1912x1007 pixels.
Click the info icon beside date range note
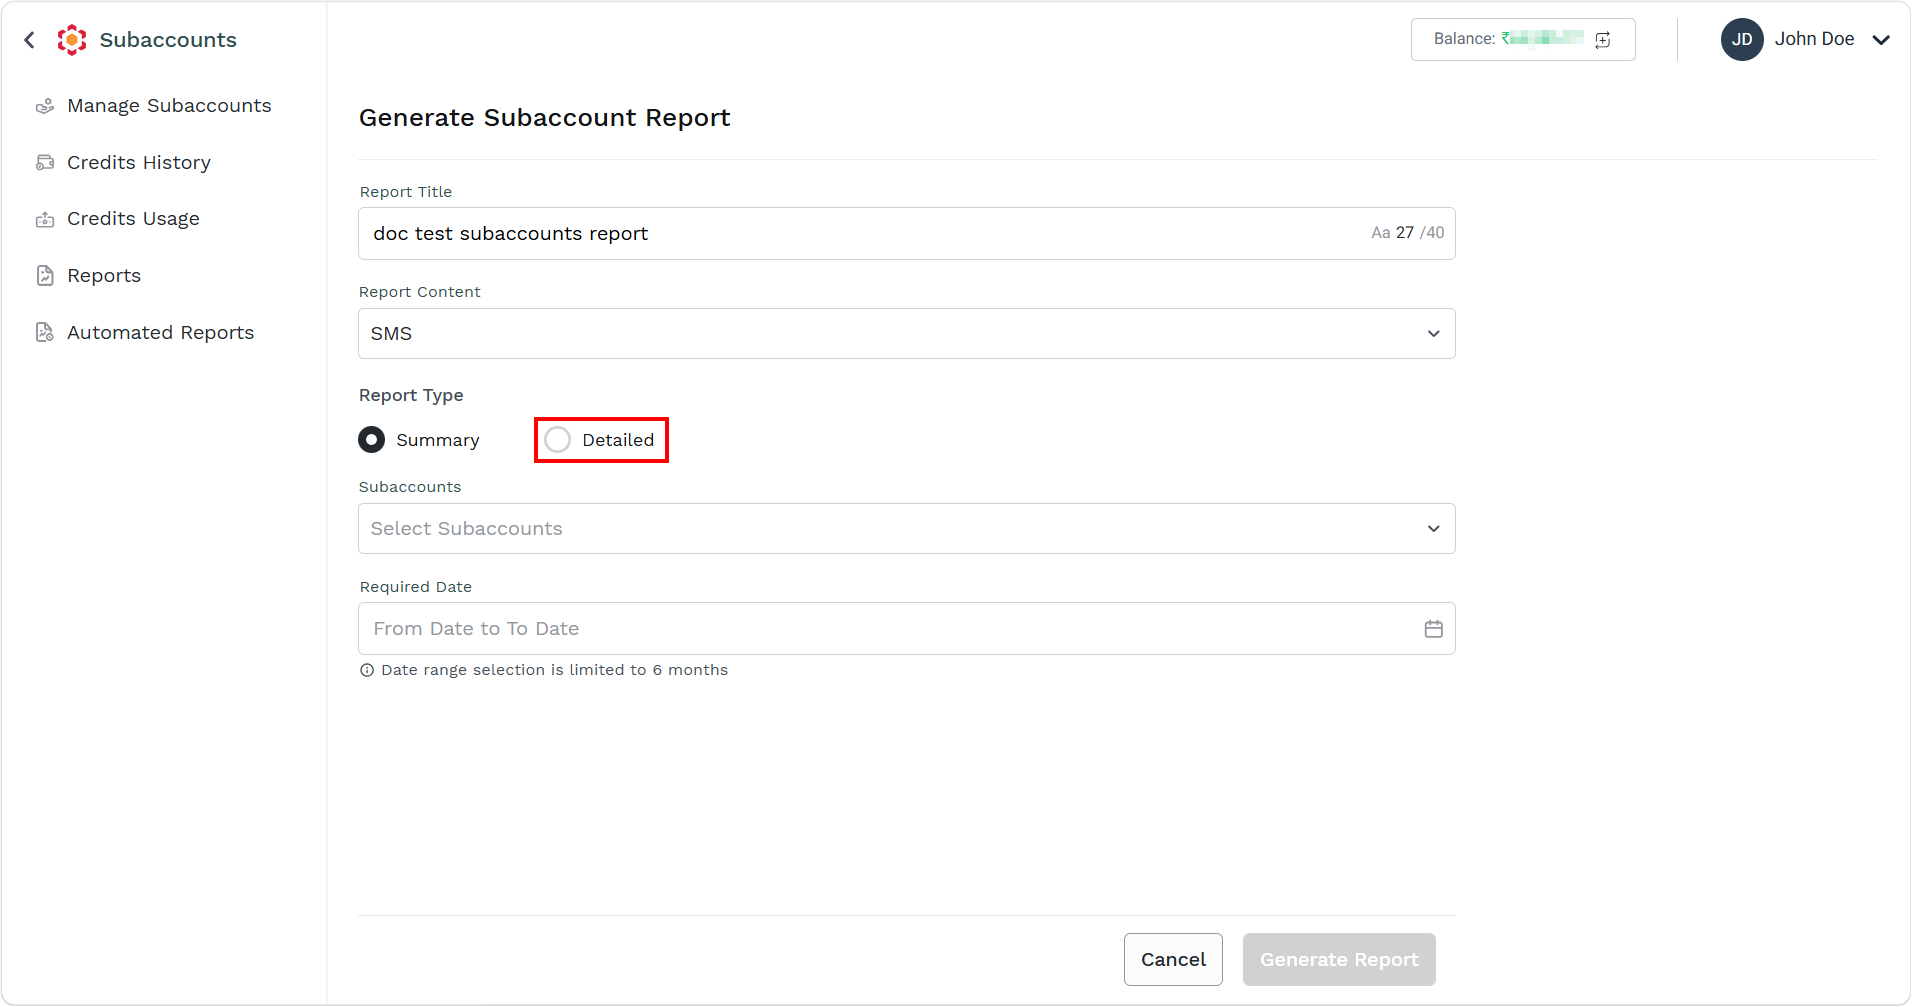[367, 671]
